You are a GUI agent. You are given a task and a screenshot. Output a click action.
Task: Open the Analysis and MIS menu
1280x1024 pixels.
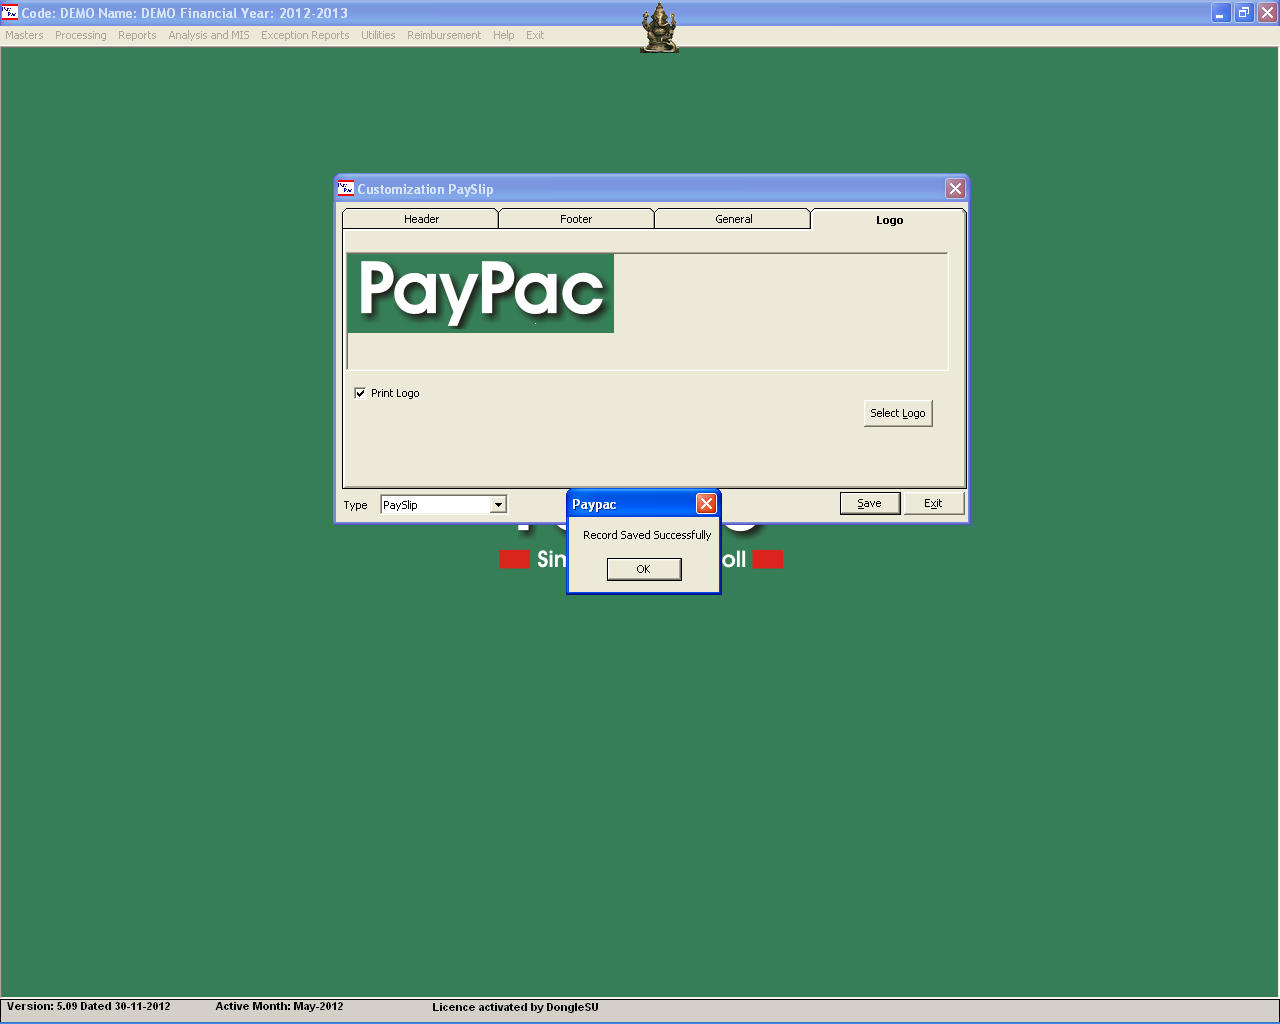point(209,35)
